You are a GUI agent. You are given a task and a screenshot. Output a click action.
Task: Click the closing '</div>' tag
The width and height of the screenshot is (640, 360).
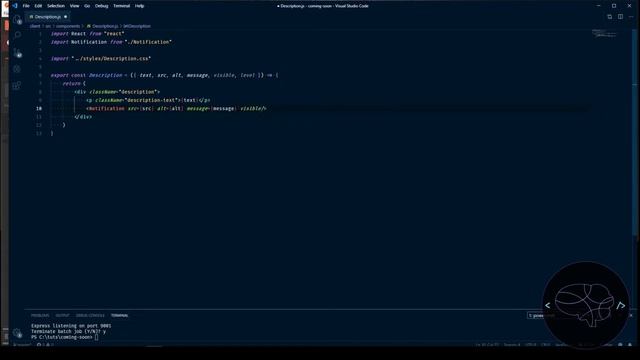coord(83,117)
